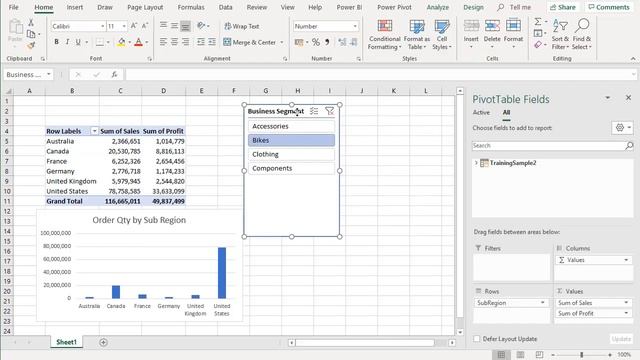Open the Name Box dropdown
The height and width of the screenshot is (360, 640).
coord(49,74)
